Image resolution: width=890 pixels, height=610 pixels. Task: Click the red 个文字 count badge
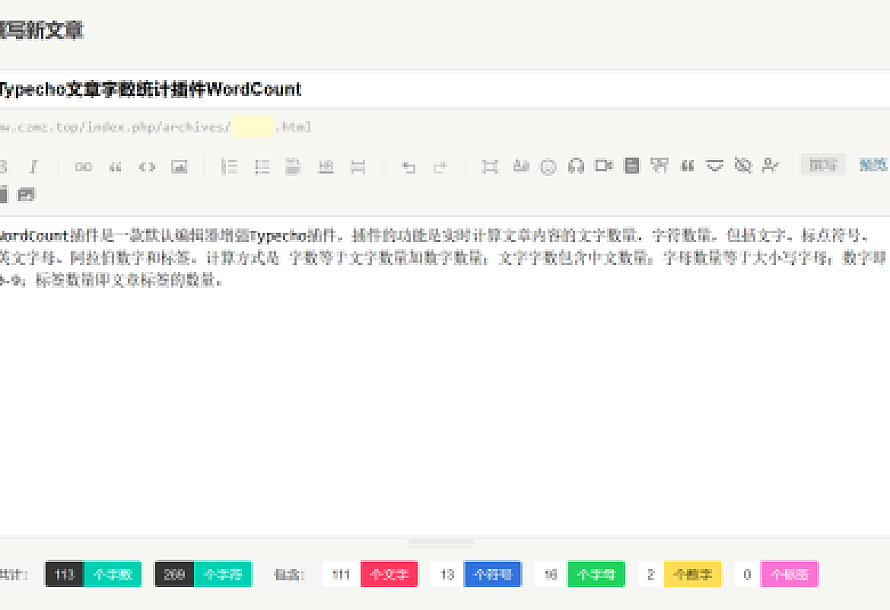388,574
